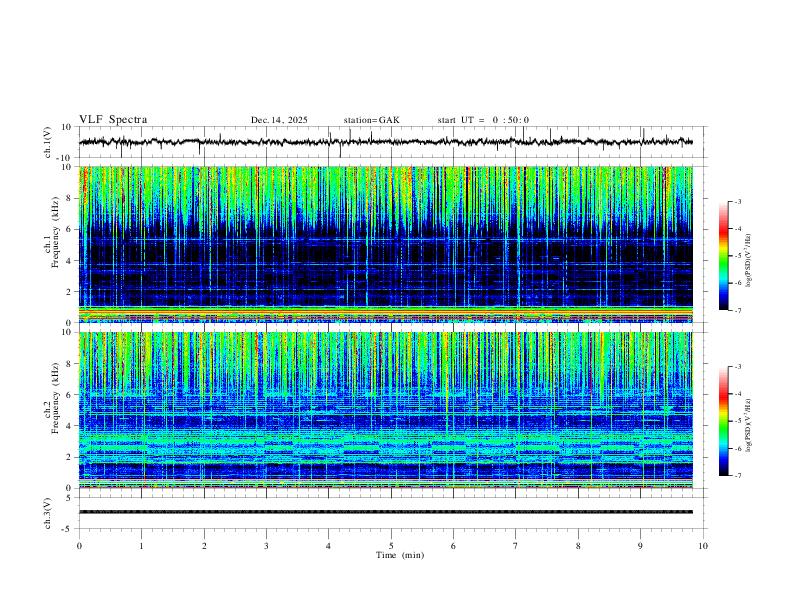This screenshot has height=612, width=792.
Task: Click the time axis tick label '8'
Action: pyautogui.click(x=578, y=546)
